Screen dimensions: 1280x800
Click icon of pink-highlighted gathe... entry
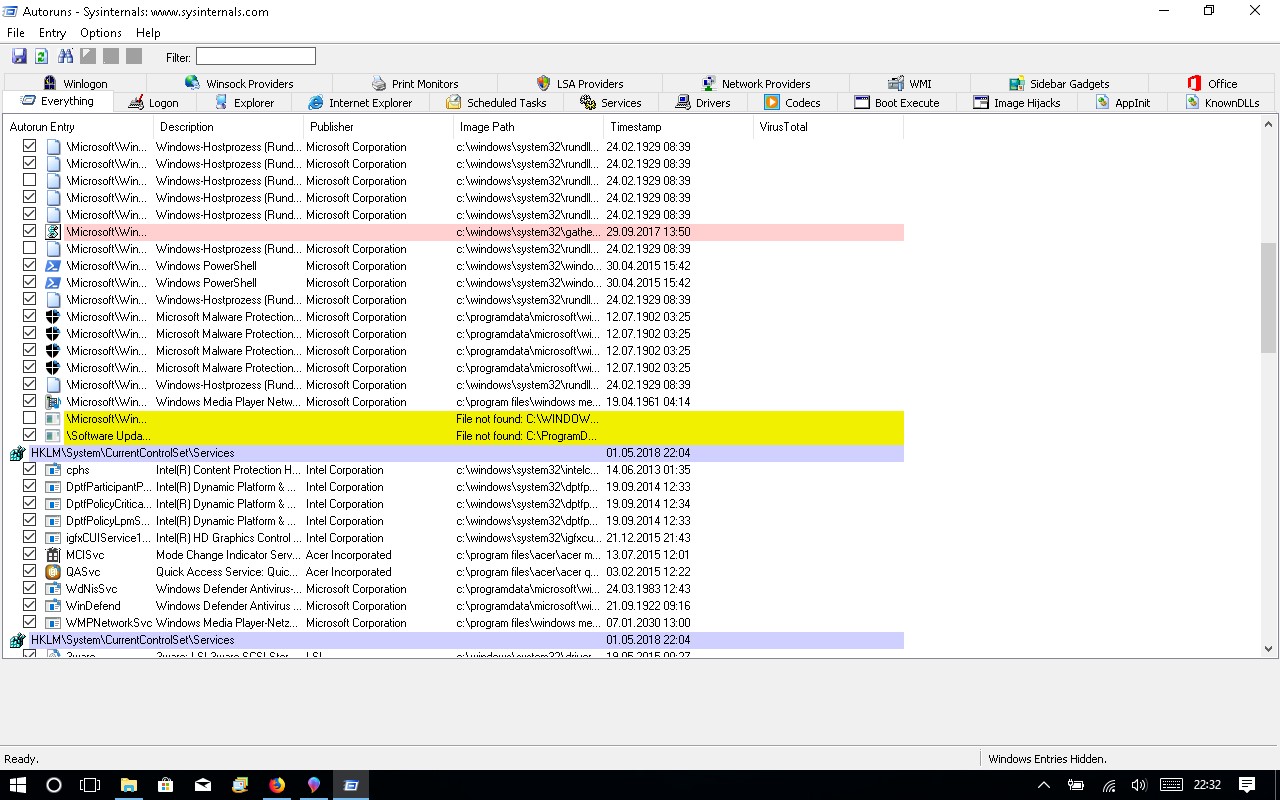(54, 232)
